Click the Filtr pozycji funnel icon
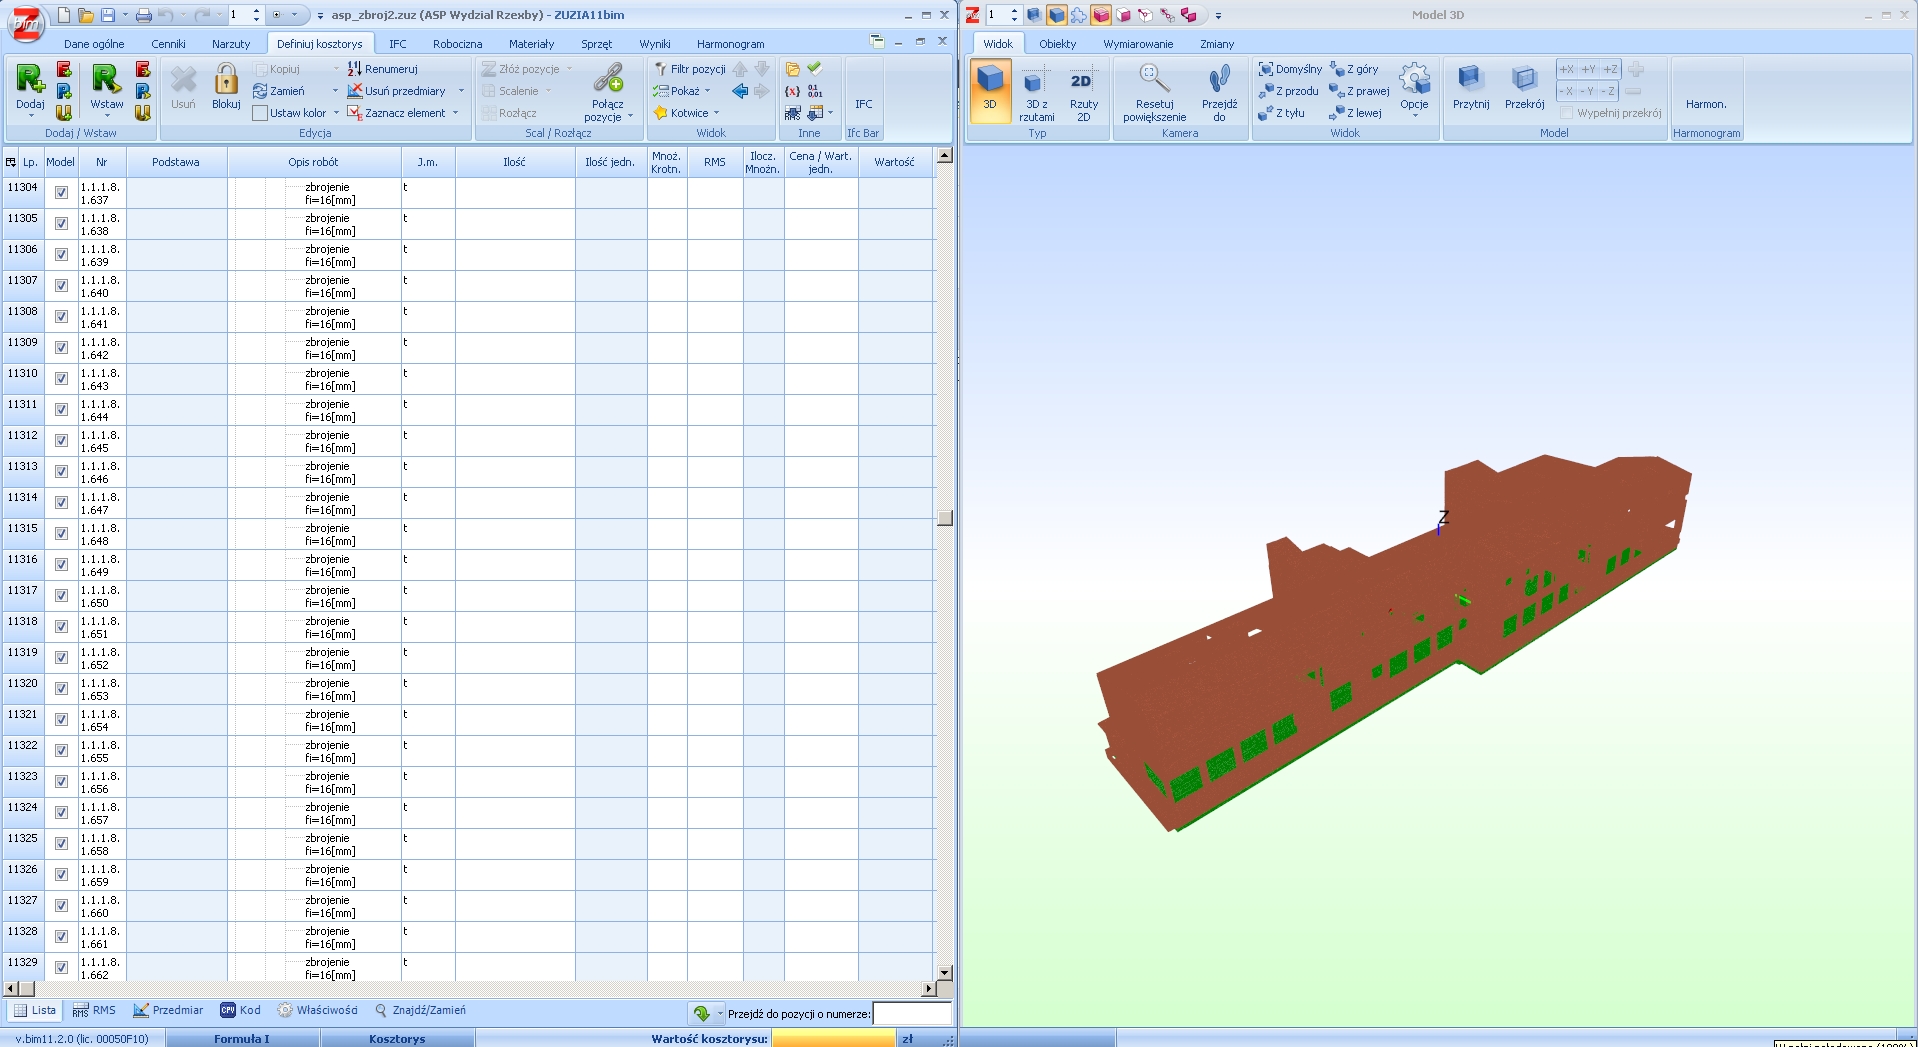The width and height of the screenshot is (1918, 1047). pyautogui.click(x=661, y=69)
